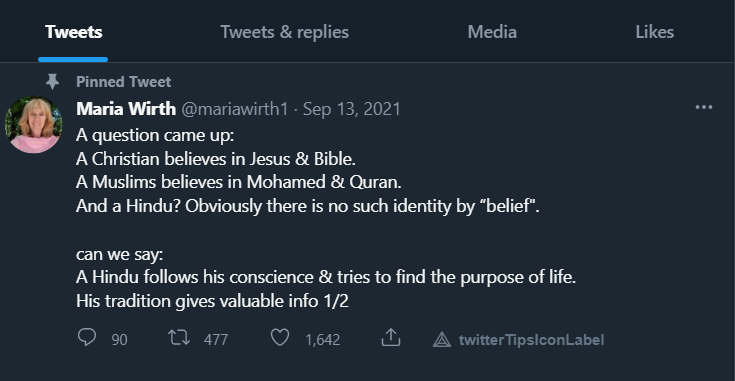Click the twitterTipsIconLabel text
Image resolution: width=735 pixels, height=381 pixels.
[x=531, y=339]
